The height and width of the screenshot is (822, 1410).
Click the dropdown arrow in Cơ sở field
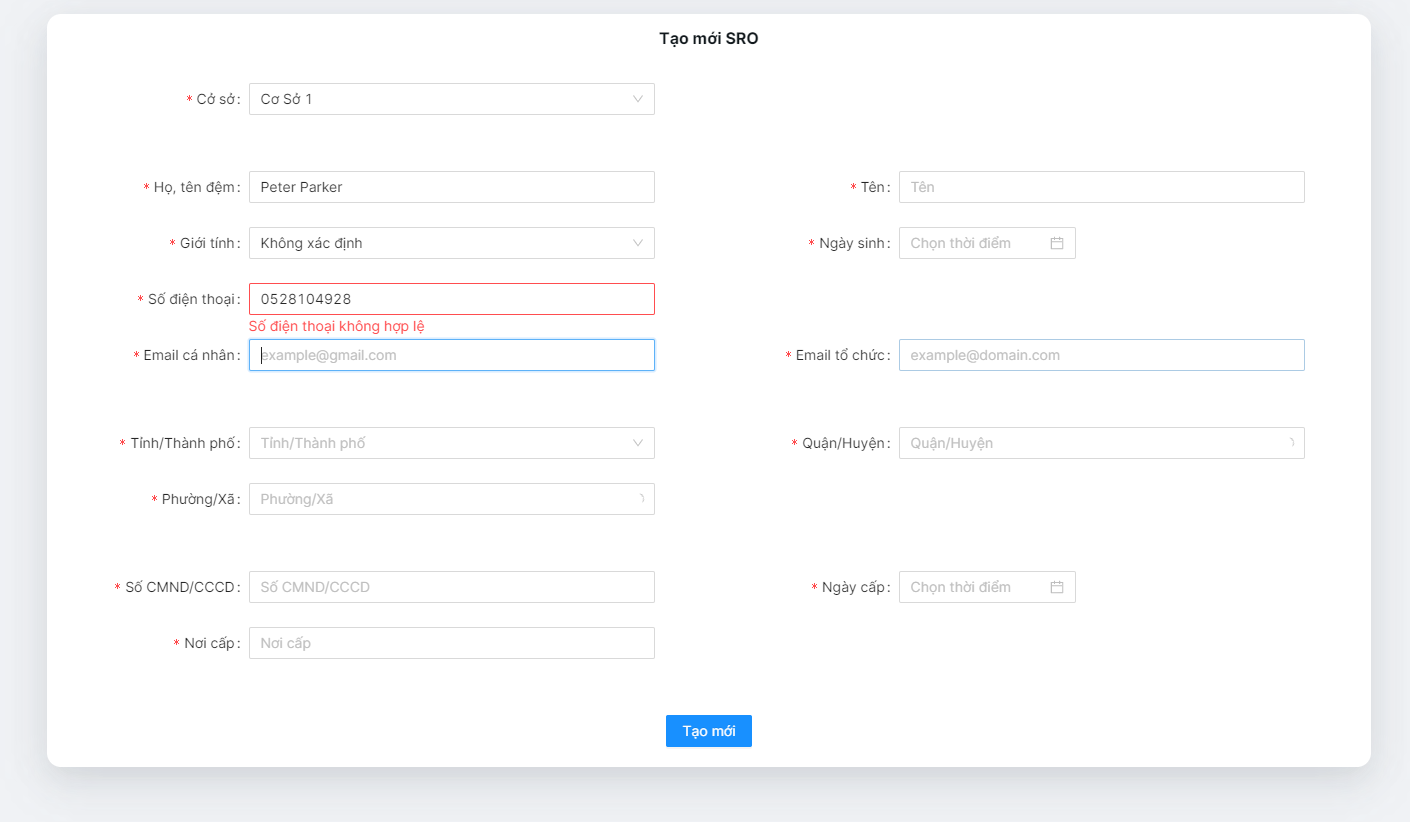coord(638,99)
